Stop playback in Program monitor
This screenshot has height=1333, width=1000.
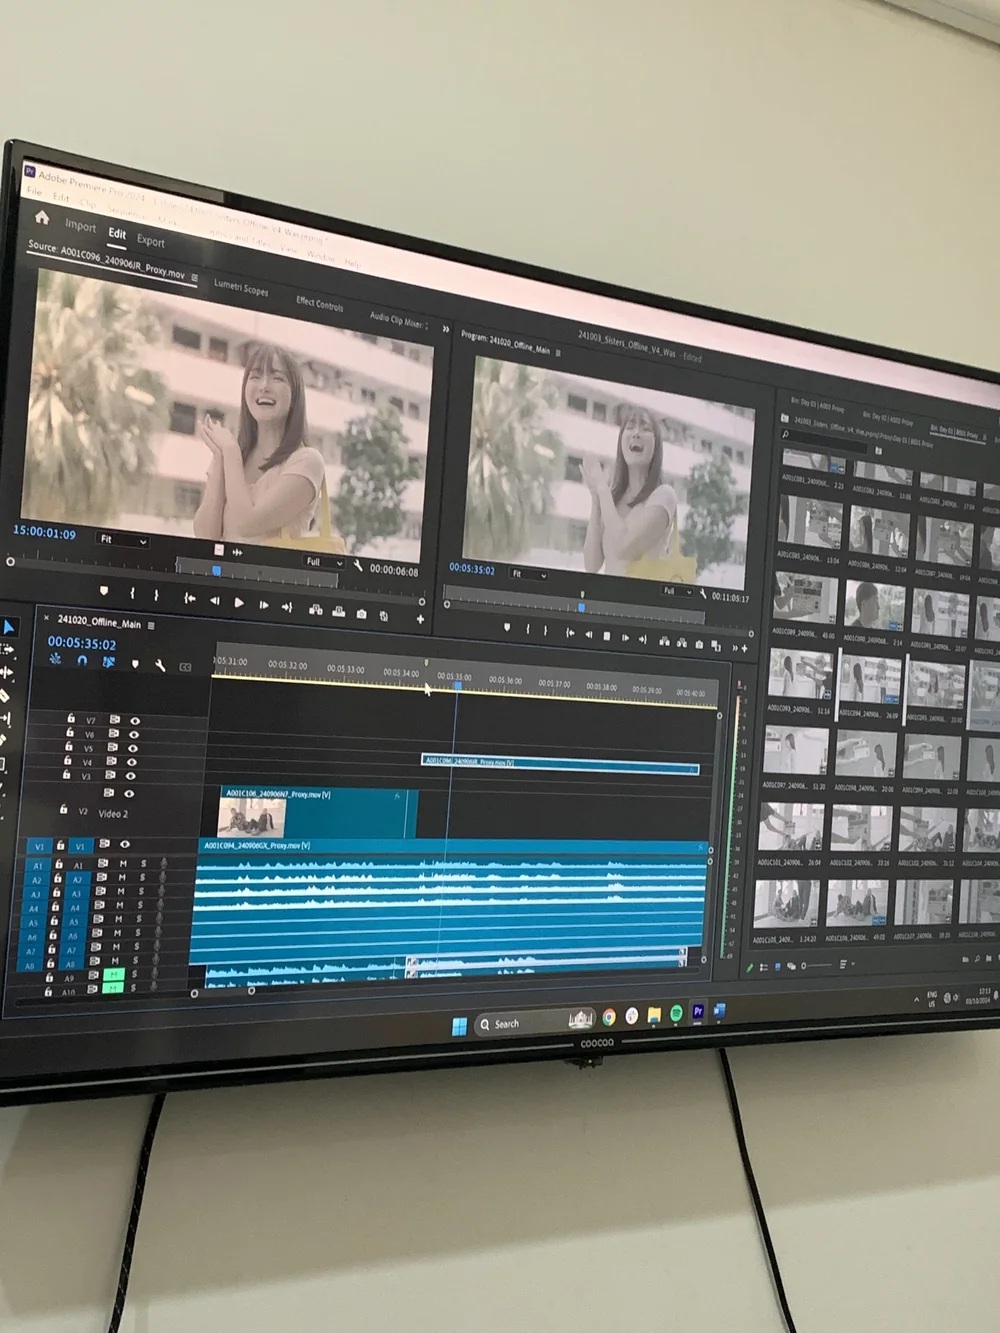point(606,635)
